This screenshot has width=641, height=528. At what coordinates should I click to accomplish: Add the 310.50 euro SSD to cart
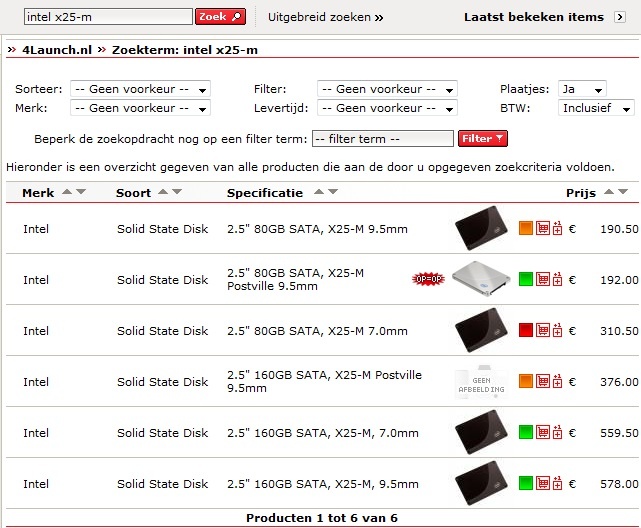tap(542, 330)
